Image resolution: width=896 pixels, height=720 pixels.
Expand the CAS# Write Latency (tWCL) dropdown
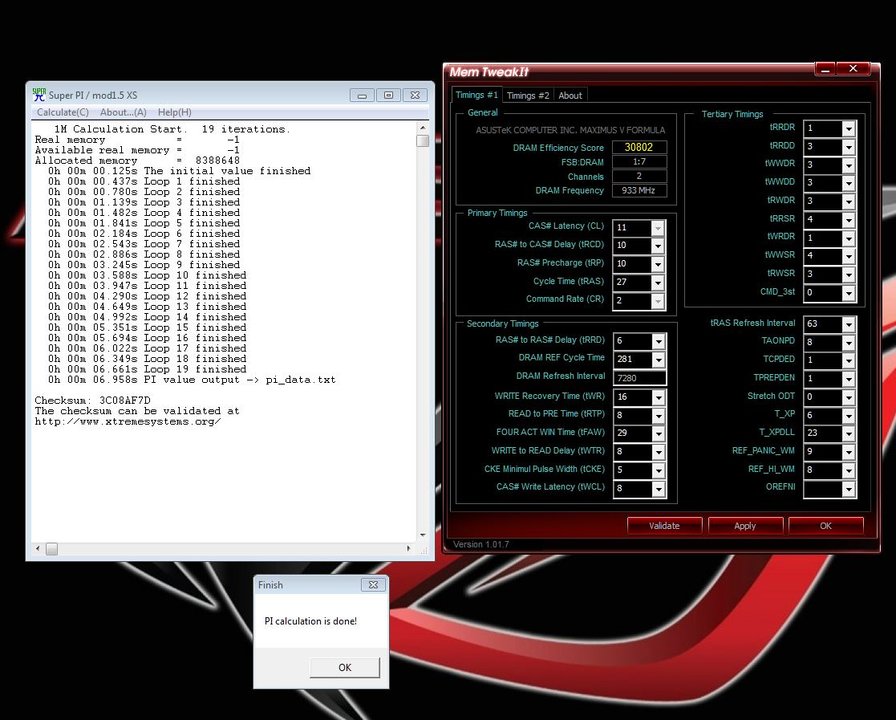pyautogui.click(x=658, y=489)
